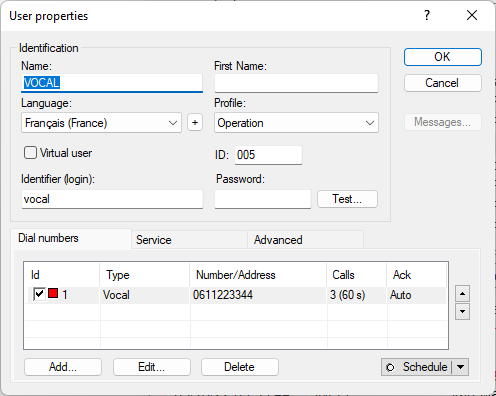Move dial number up with arrow
This screenshot has width=496, height=396.
[x=462, y=294]
